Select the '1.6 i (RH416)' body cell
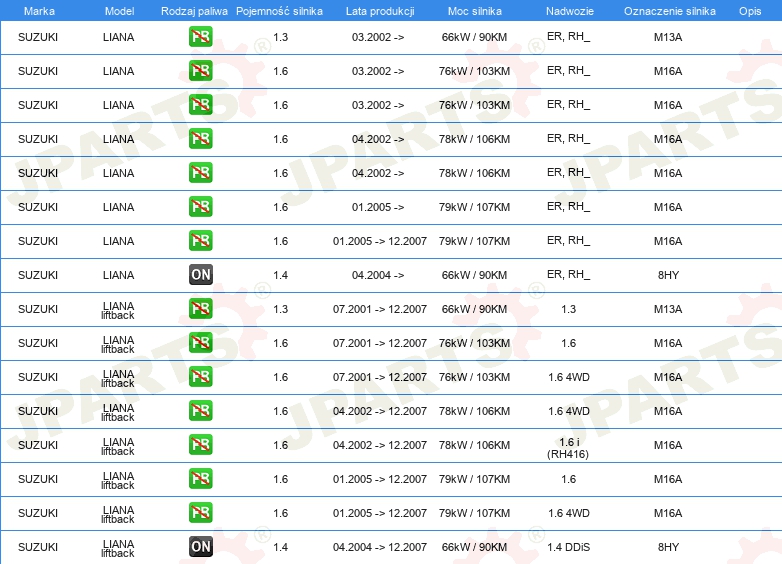This screenshot has height=564, width=782. 569,448
